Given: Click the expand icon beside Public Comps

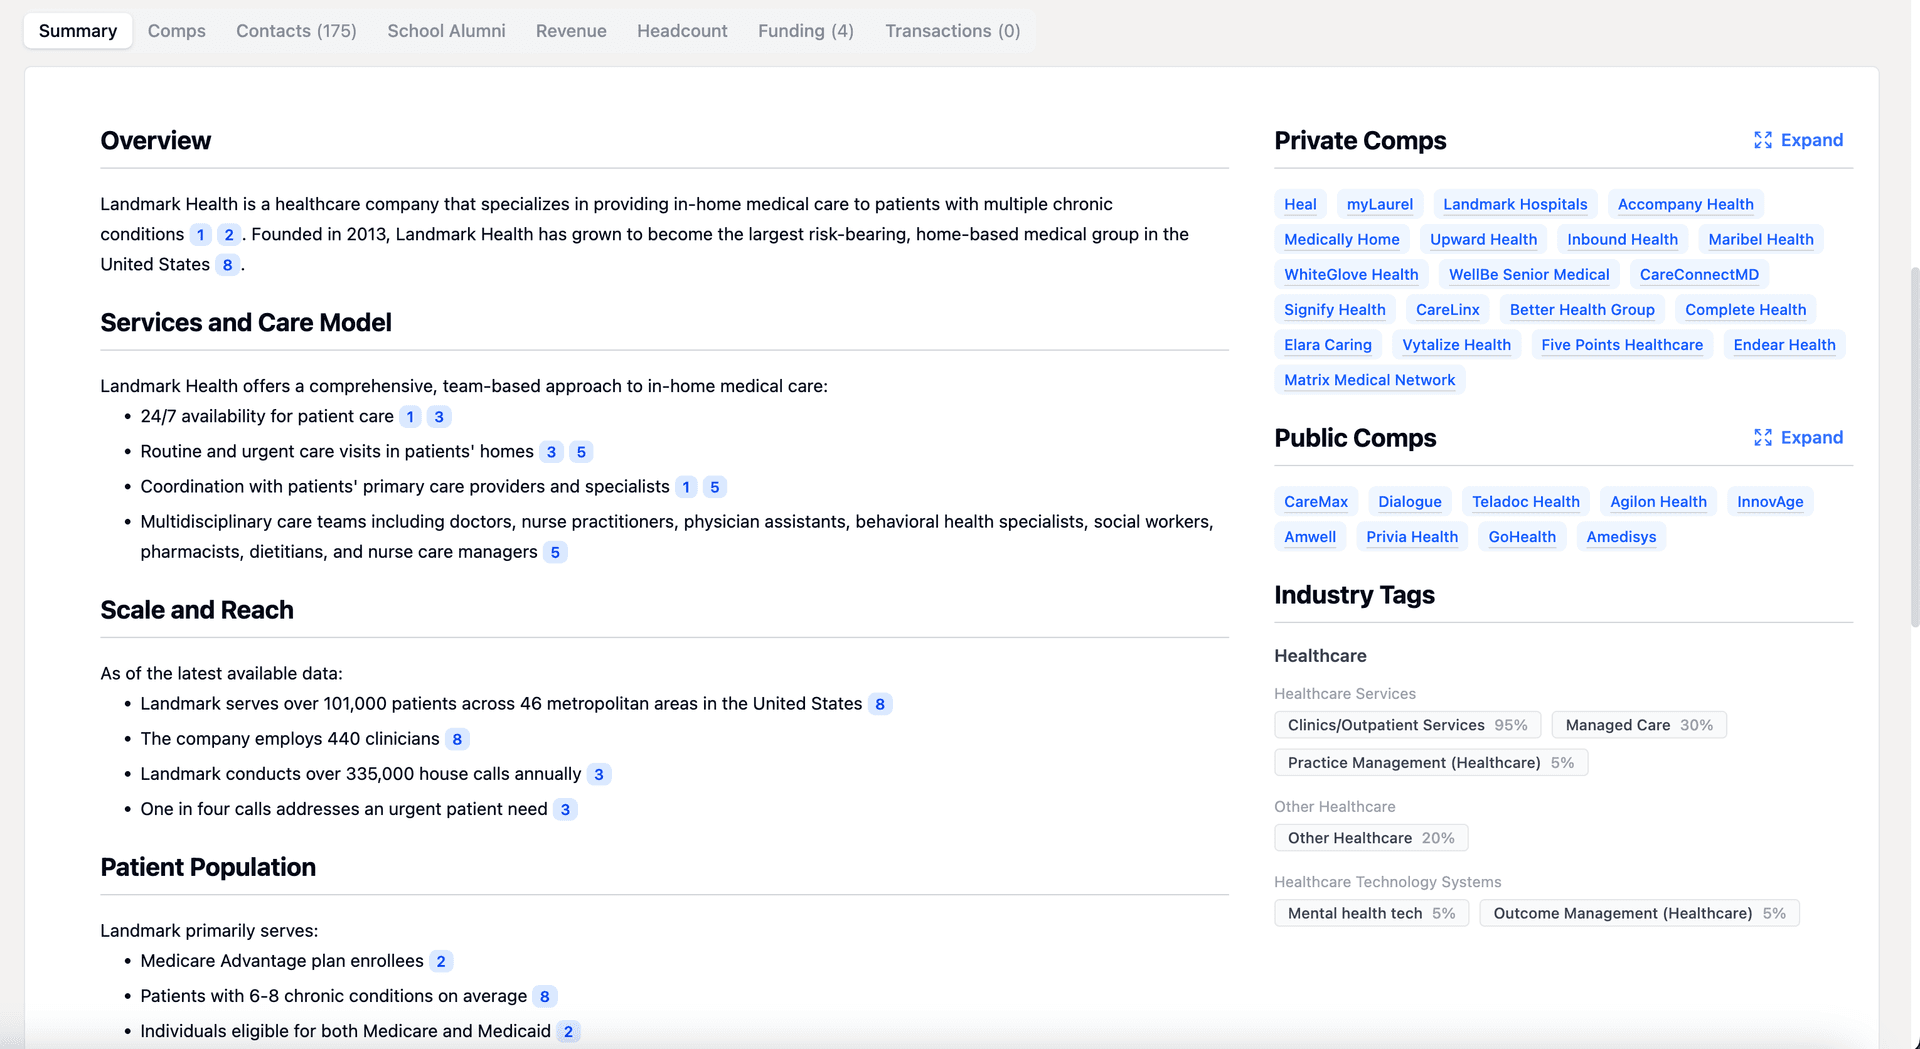Looking at the screenshot, I should click(1762, 438).
